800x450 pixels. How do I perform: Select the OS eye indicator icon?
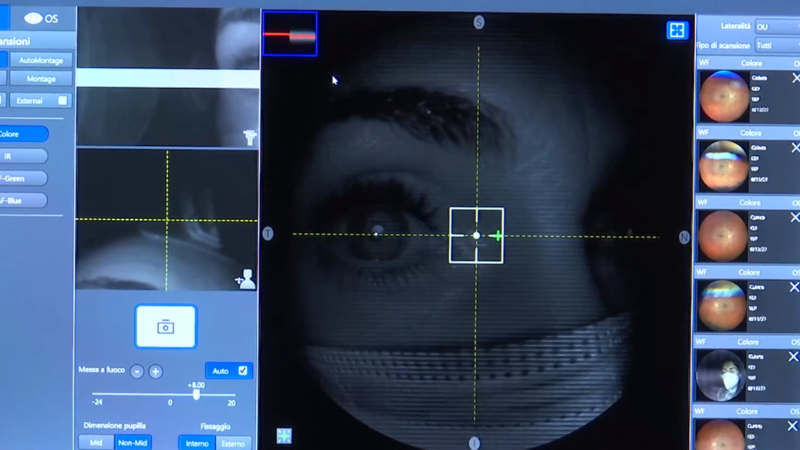[33, 18]
